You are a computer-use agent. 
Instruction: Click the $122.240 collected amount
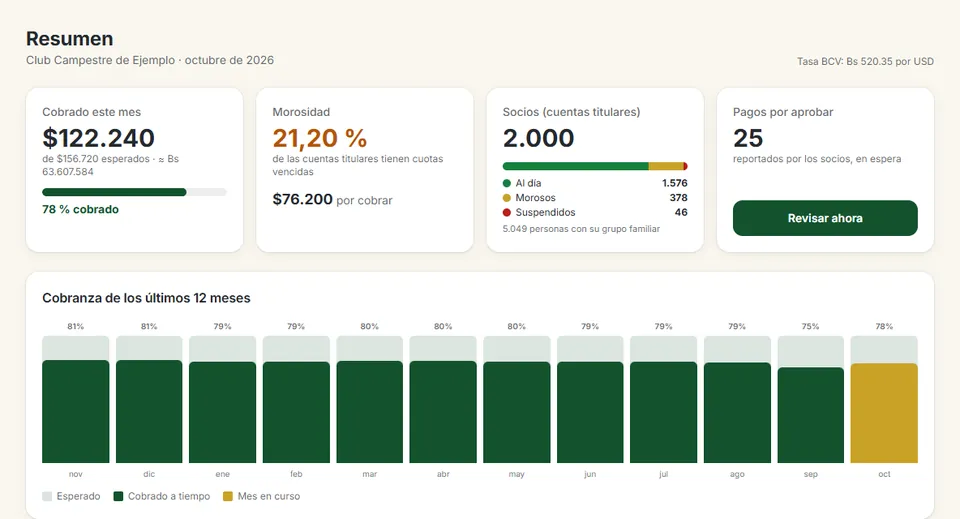pyautogui.click(x=99, y=138)
